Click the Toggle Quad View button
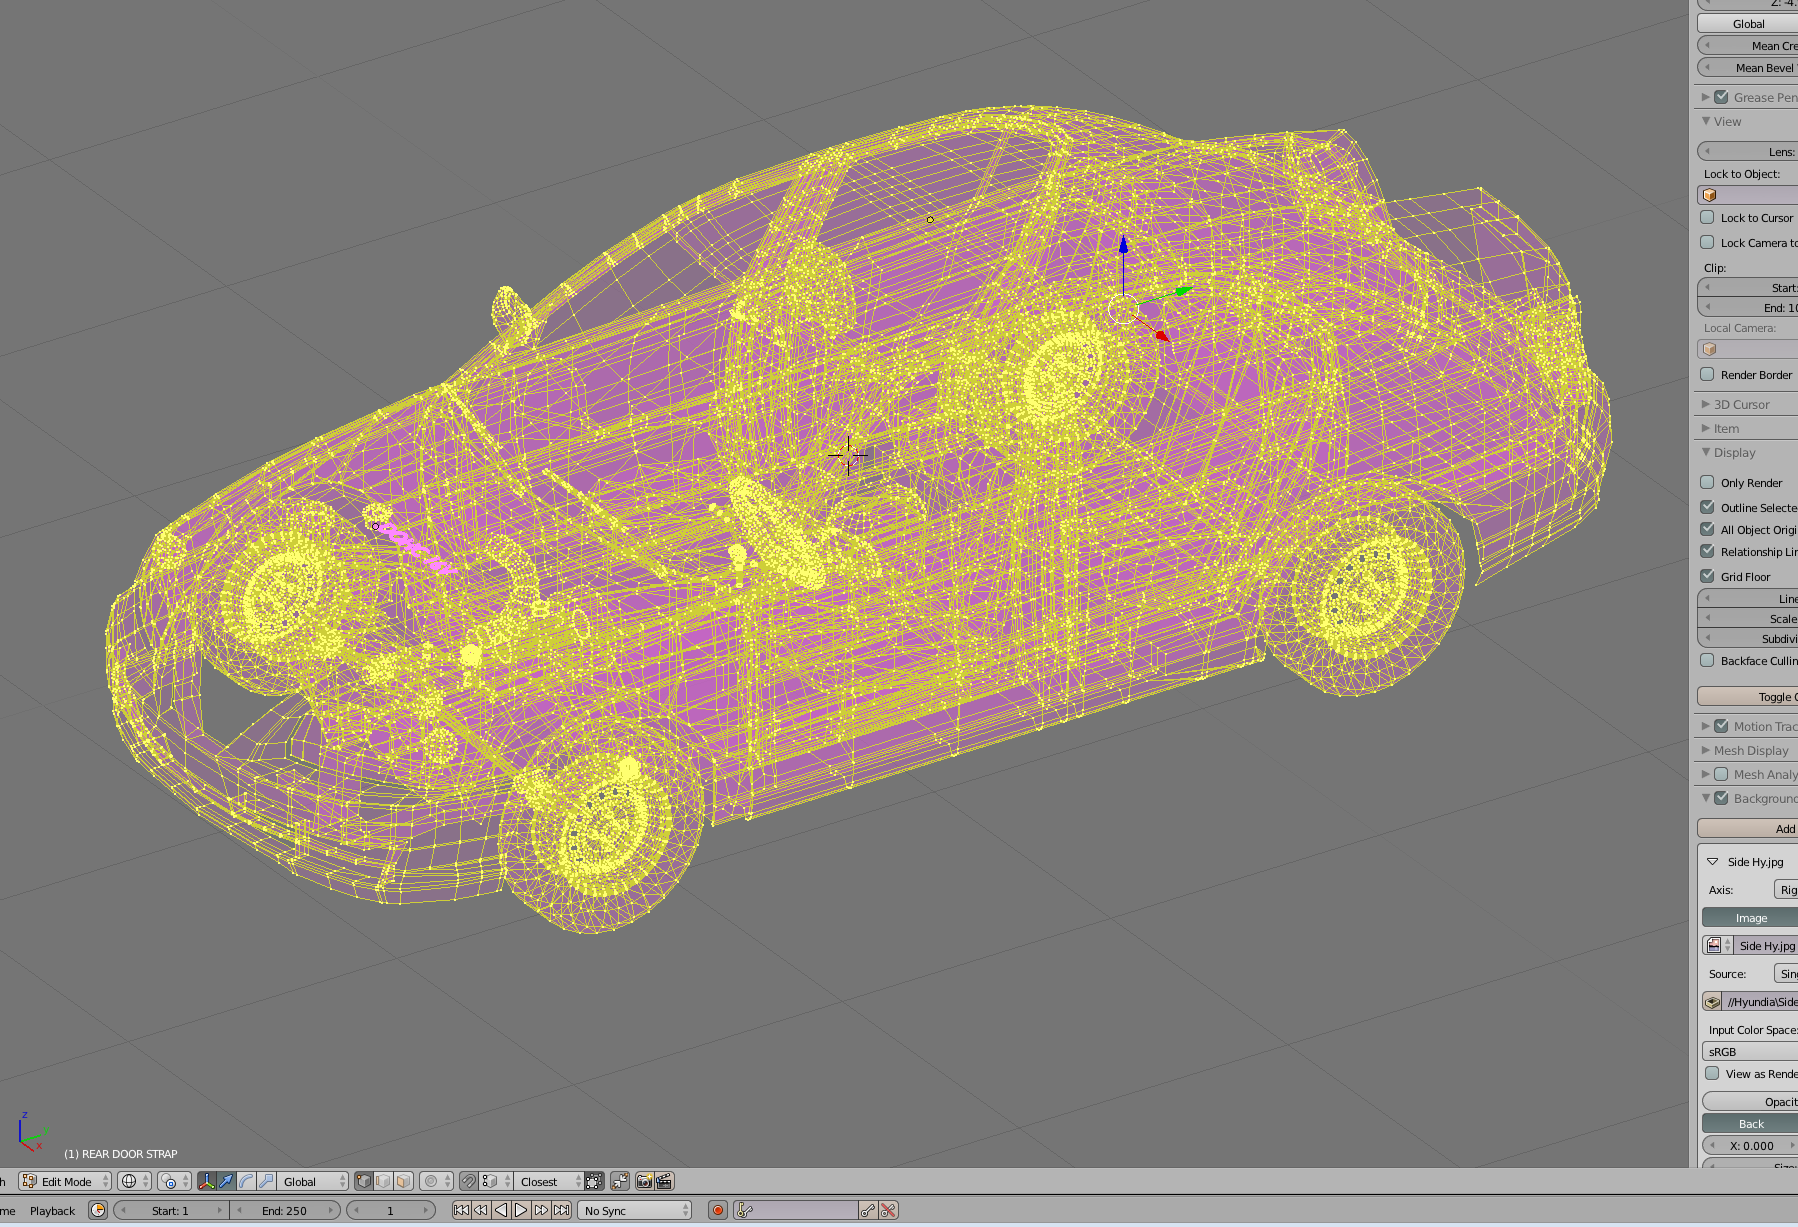This screenshot has width=1798, height=1227. click(1747, 696)
